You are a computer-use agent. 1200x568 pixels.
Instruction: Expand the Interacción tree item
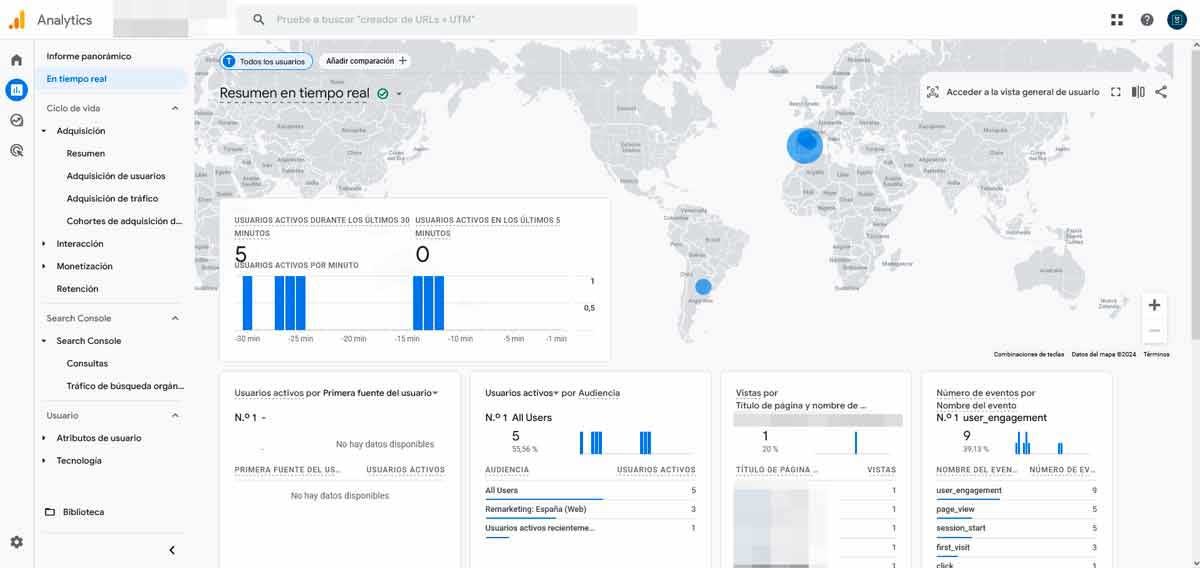(44, 244)
